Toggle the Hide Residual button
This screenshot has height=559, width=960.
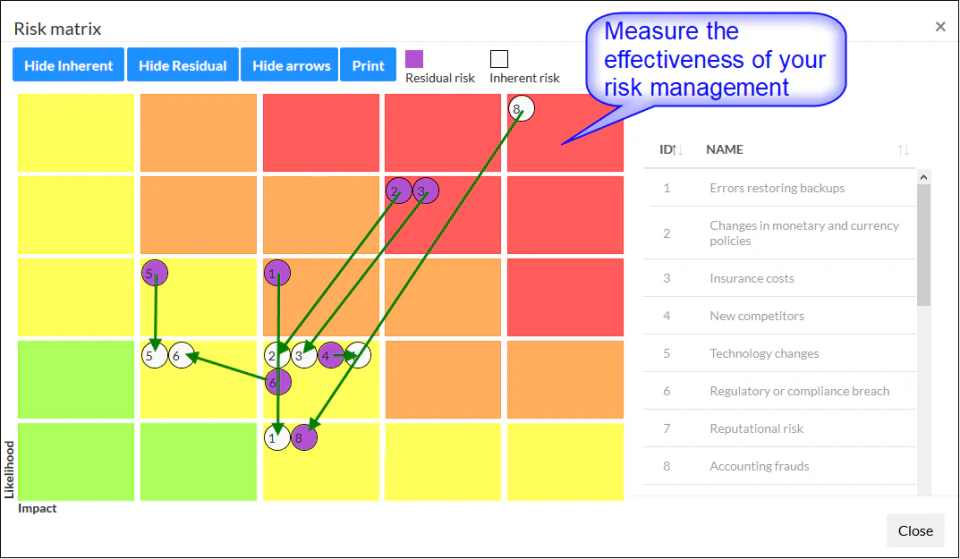tap(183, 66)
